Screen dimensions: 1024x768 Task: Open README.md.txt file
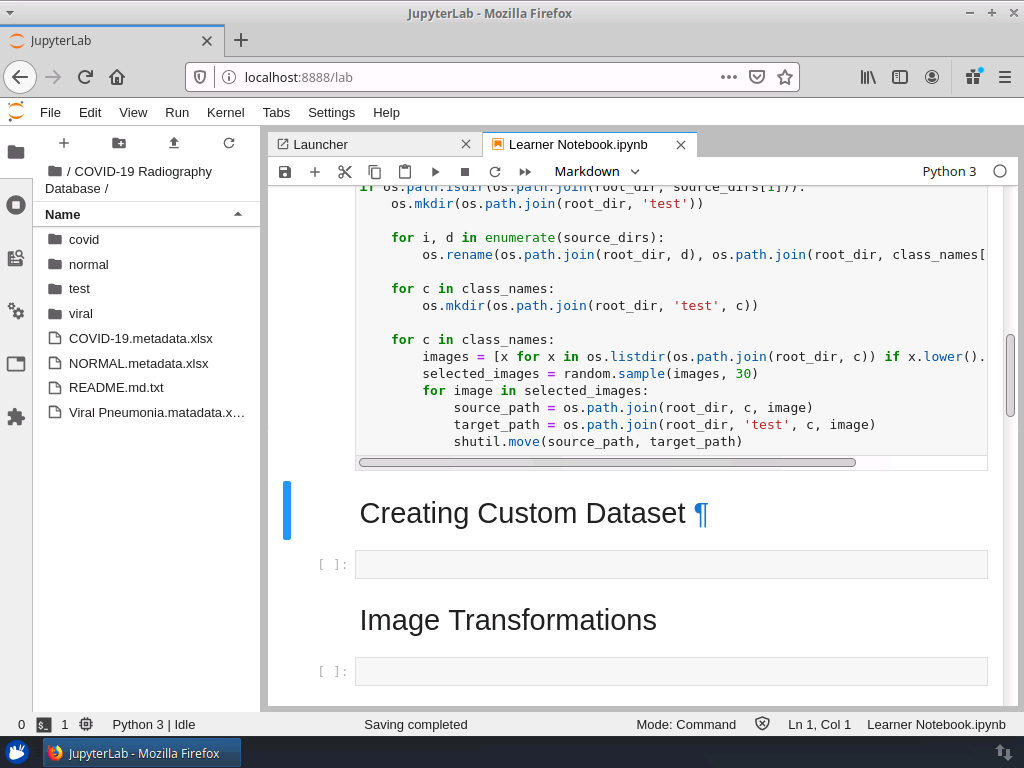point(116,387)
